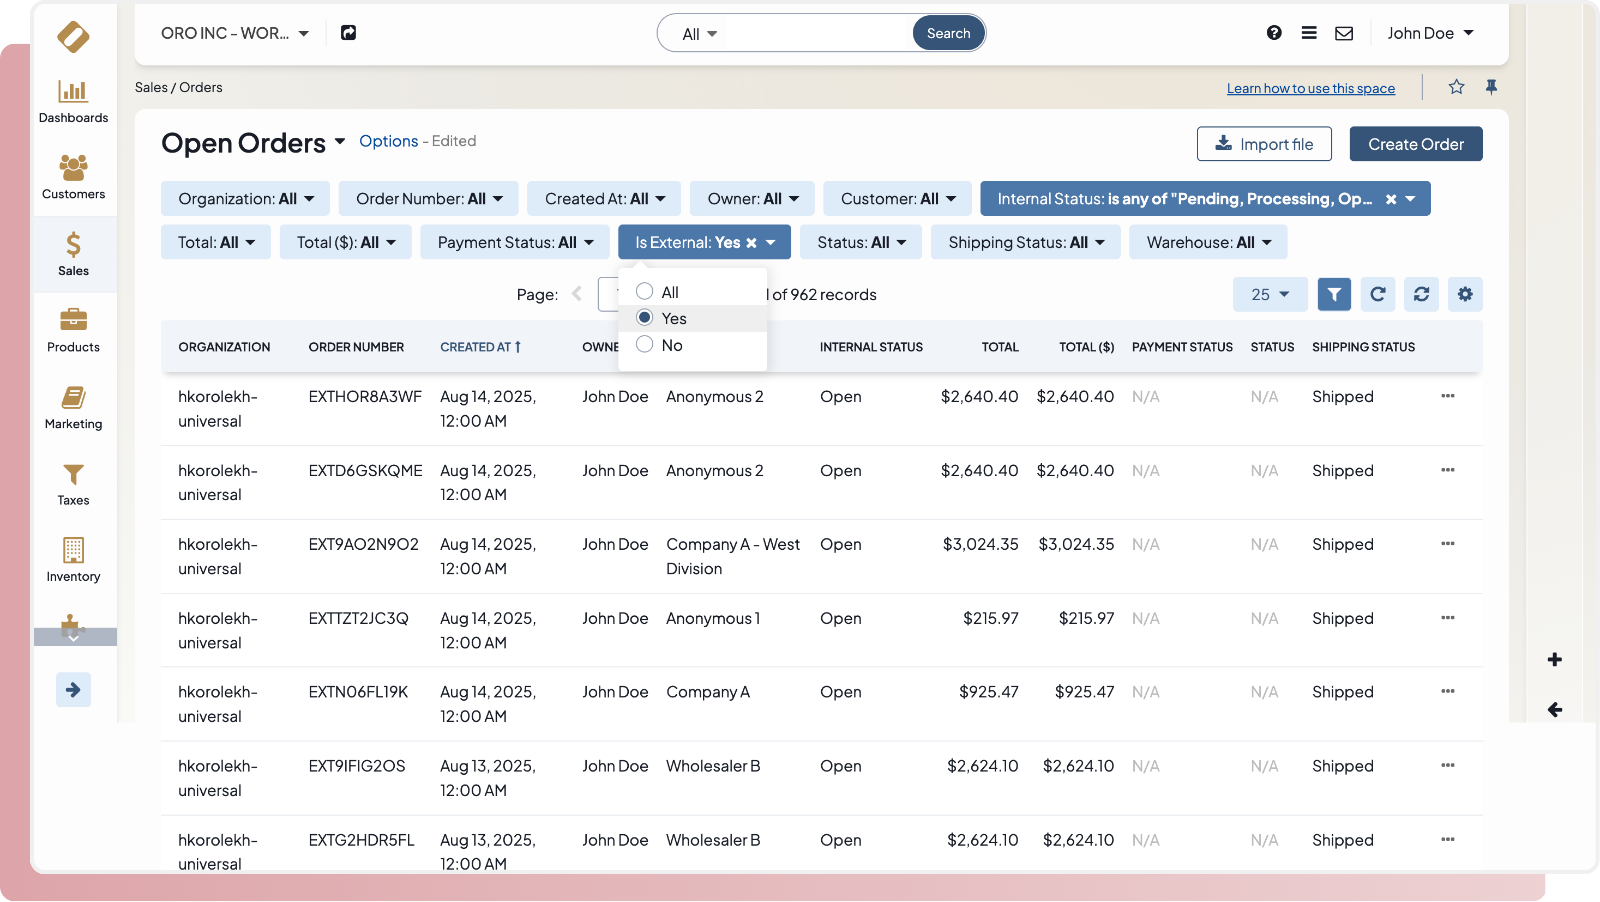1600x902 pixels.
Task: Open the envelope mail icon
Action: point(1344,33)
